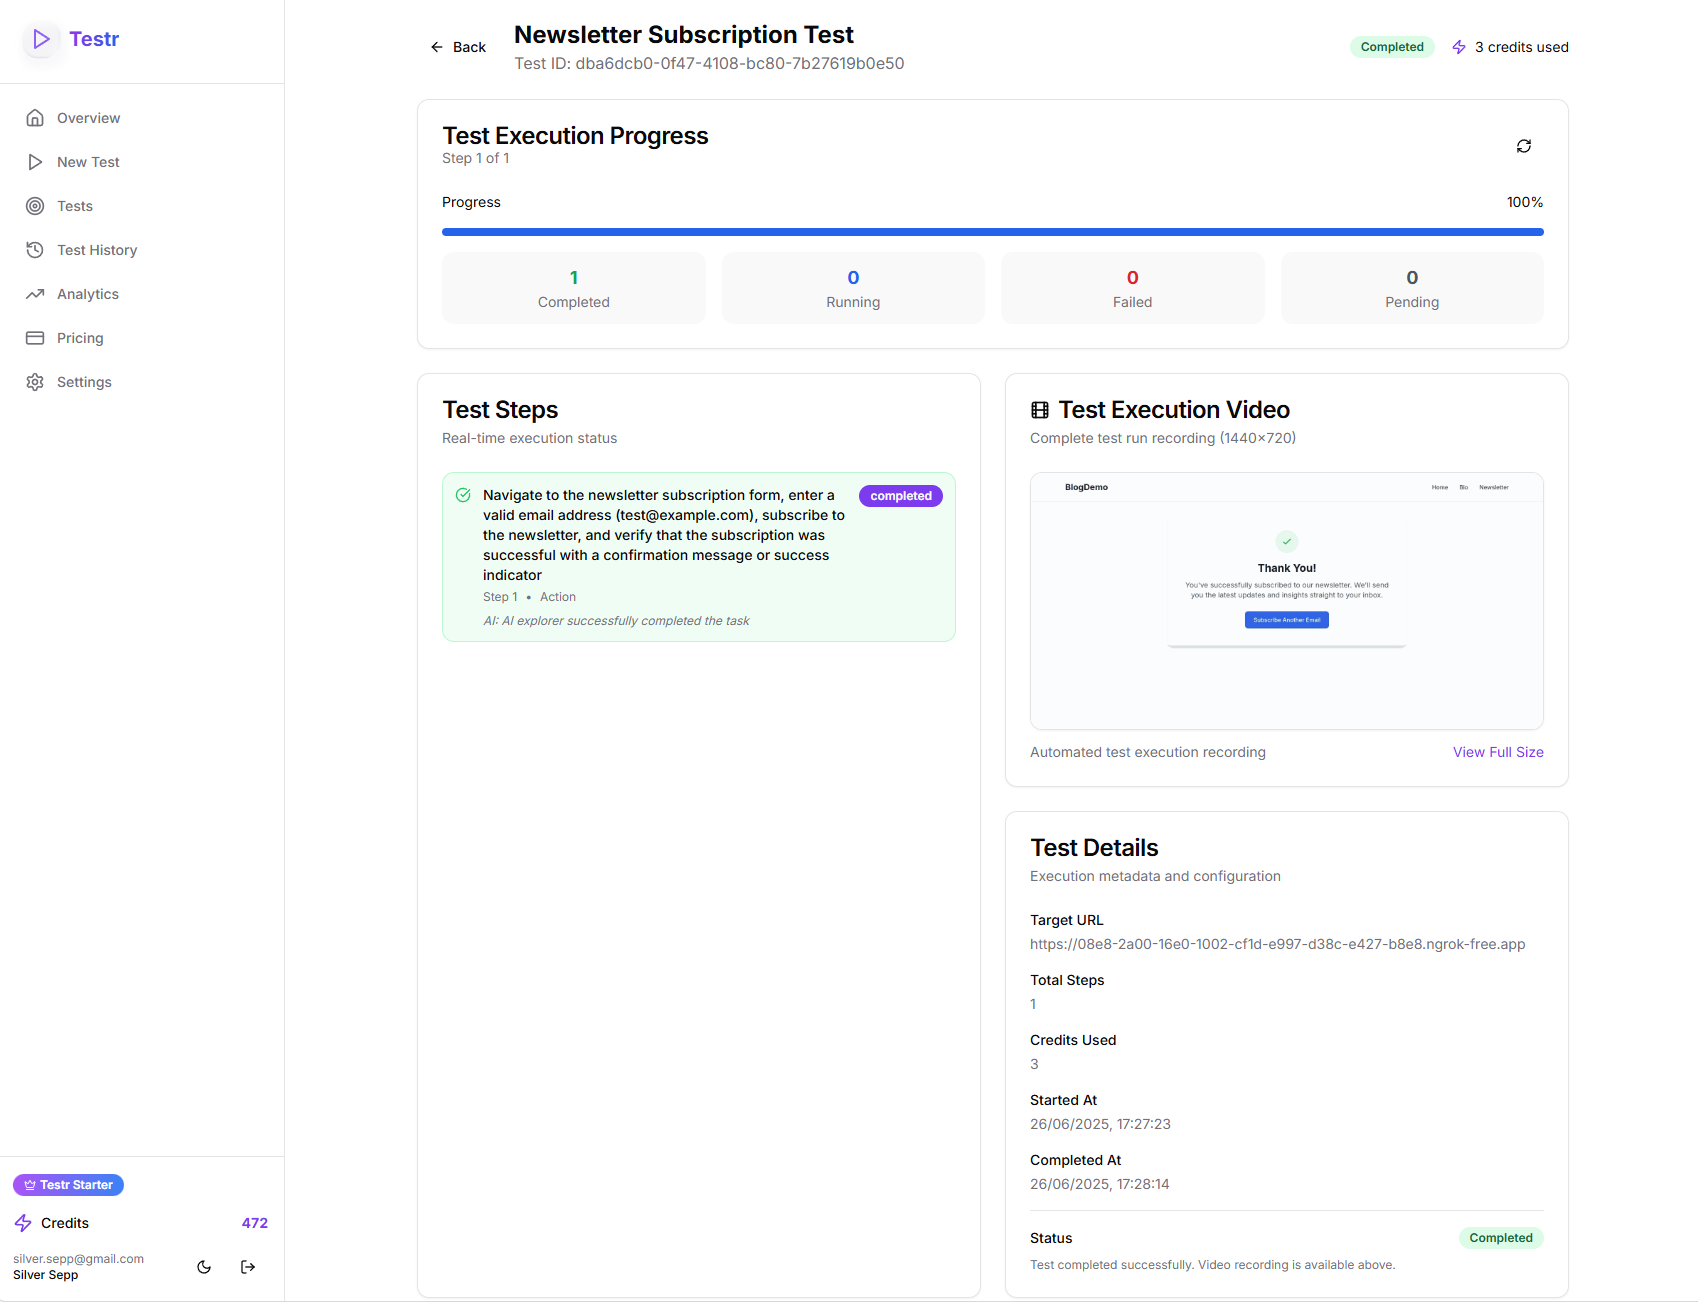Screen dimensions: 1698x1302
Task: Click the Test ID text
Action: pyautogui.click(x=709, y=63)
